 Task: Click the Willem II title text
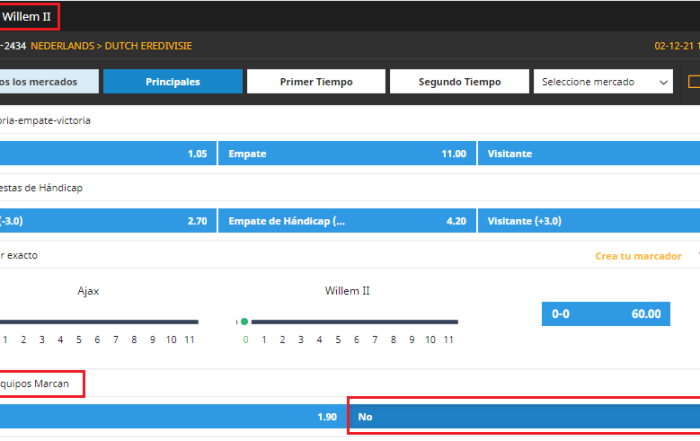[26, 17]
